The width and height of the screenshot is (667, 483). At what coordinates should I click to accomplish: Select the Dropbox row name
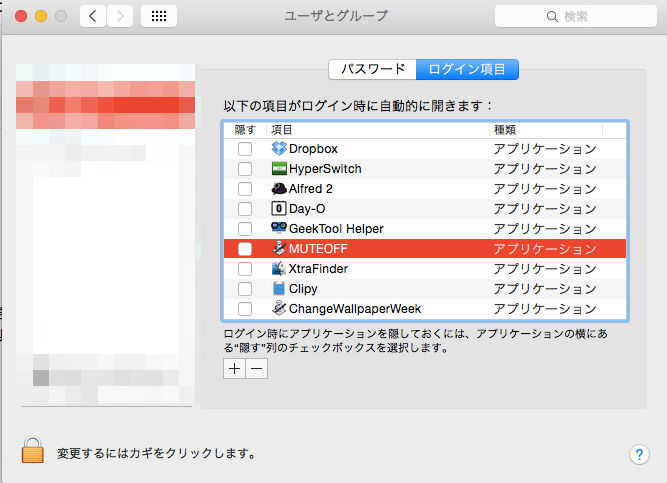click(x=313, y=149)
